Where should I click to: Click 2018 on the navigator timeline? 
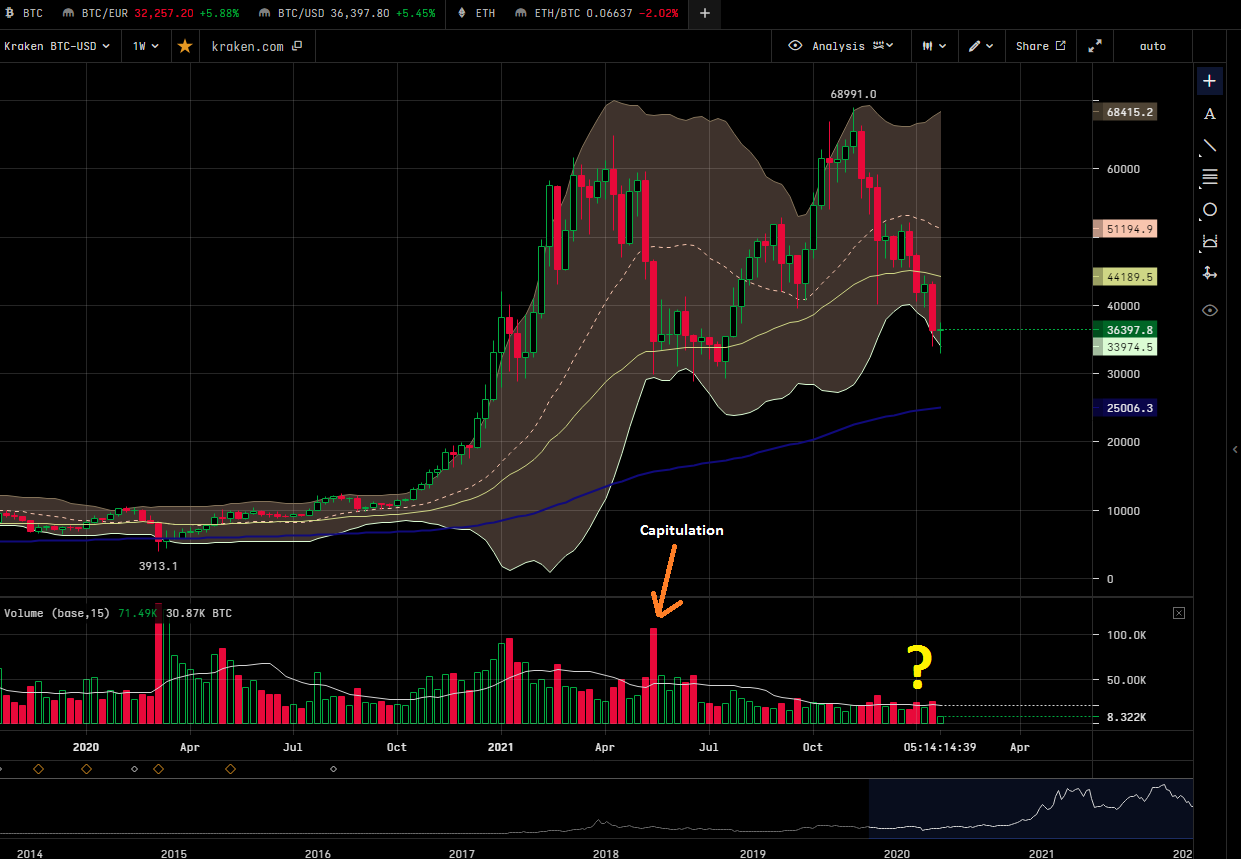pyautogui.click(x=607, y=853)
